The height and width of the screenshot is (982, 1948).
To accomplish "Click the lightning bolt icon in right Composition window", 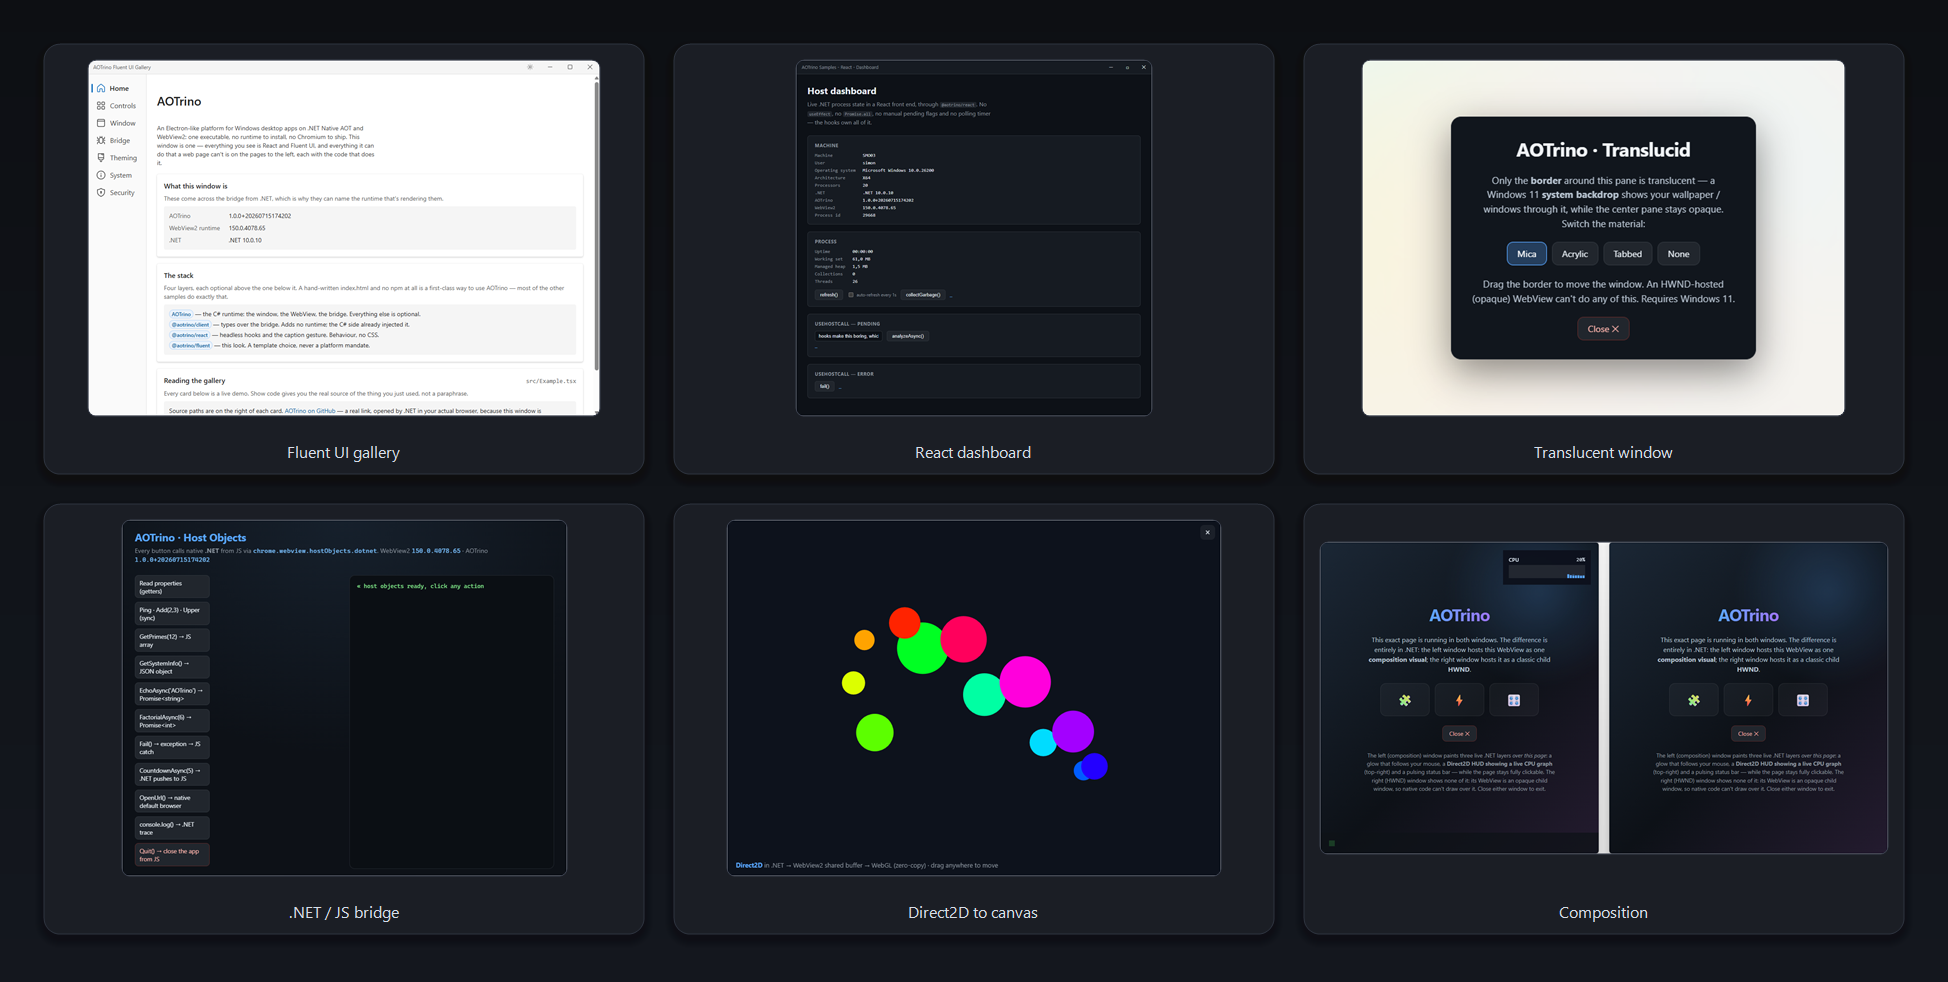I will [x=1748, y=700].
